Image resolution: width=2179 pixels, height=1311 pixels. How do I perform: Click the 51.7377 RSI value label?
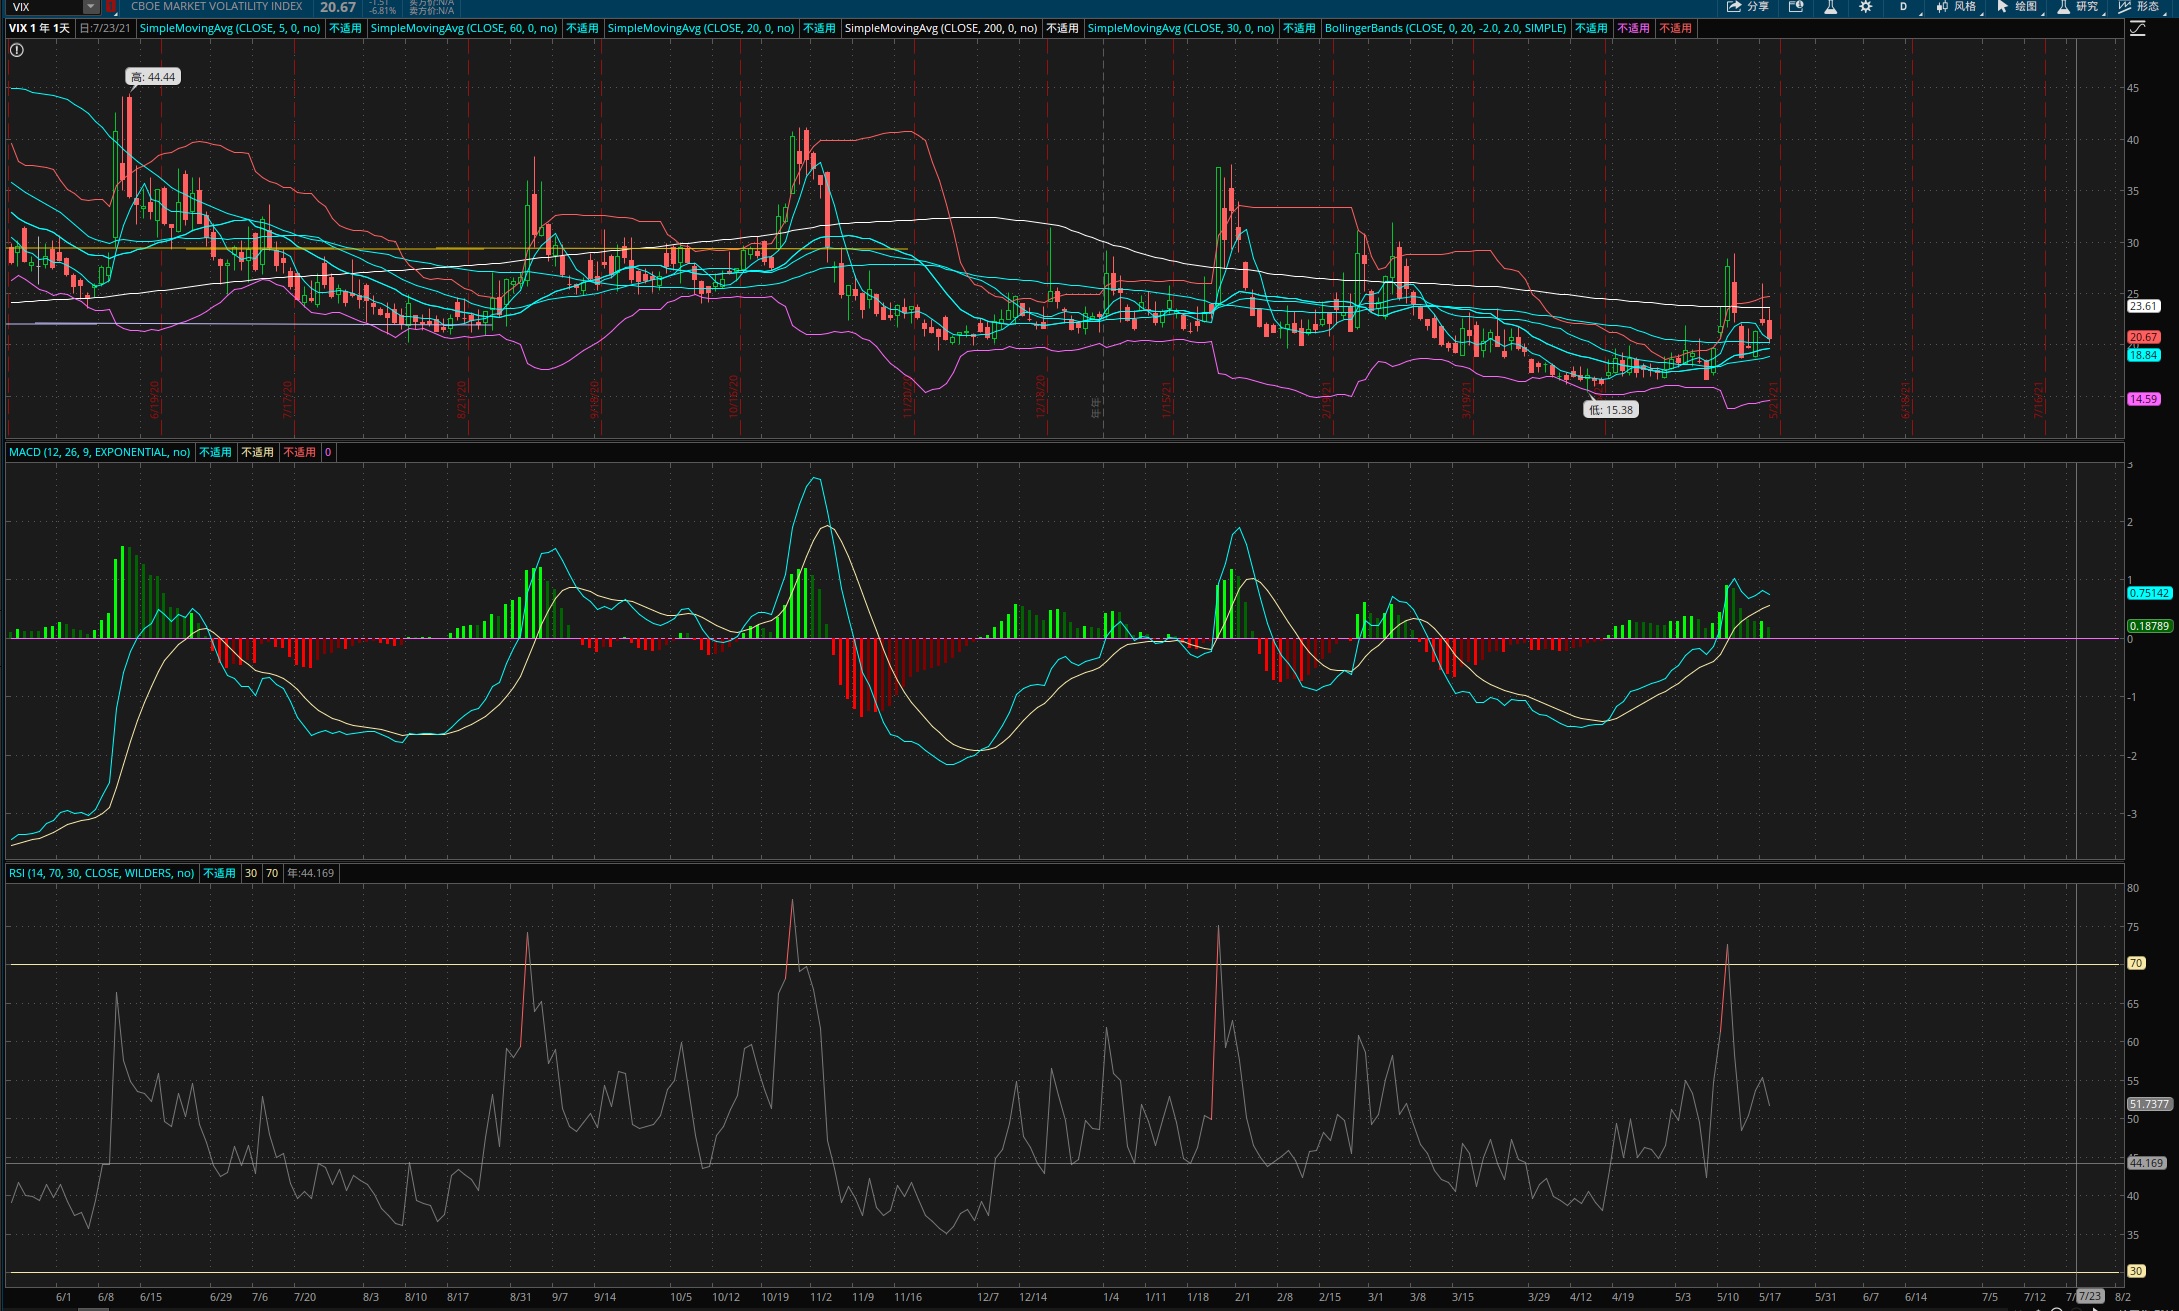(x=2149, y=1104)
